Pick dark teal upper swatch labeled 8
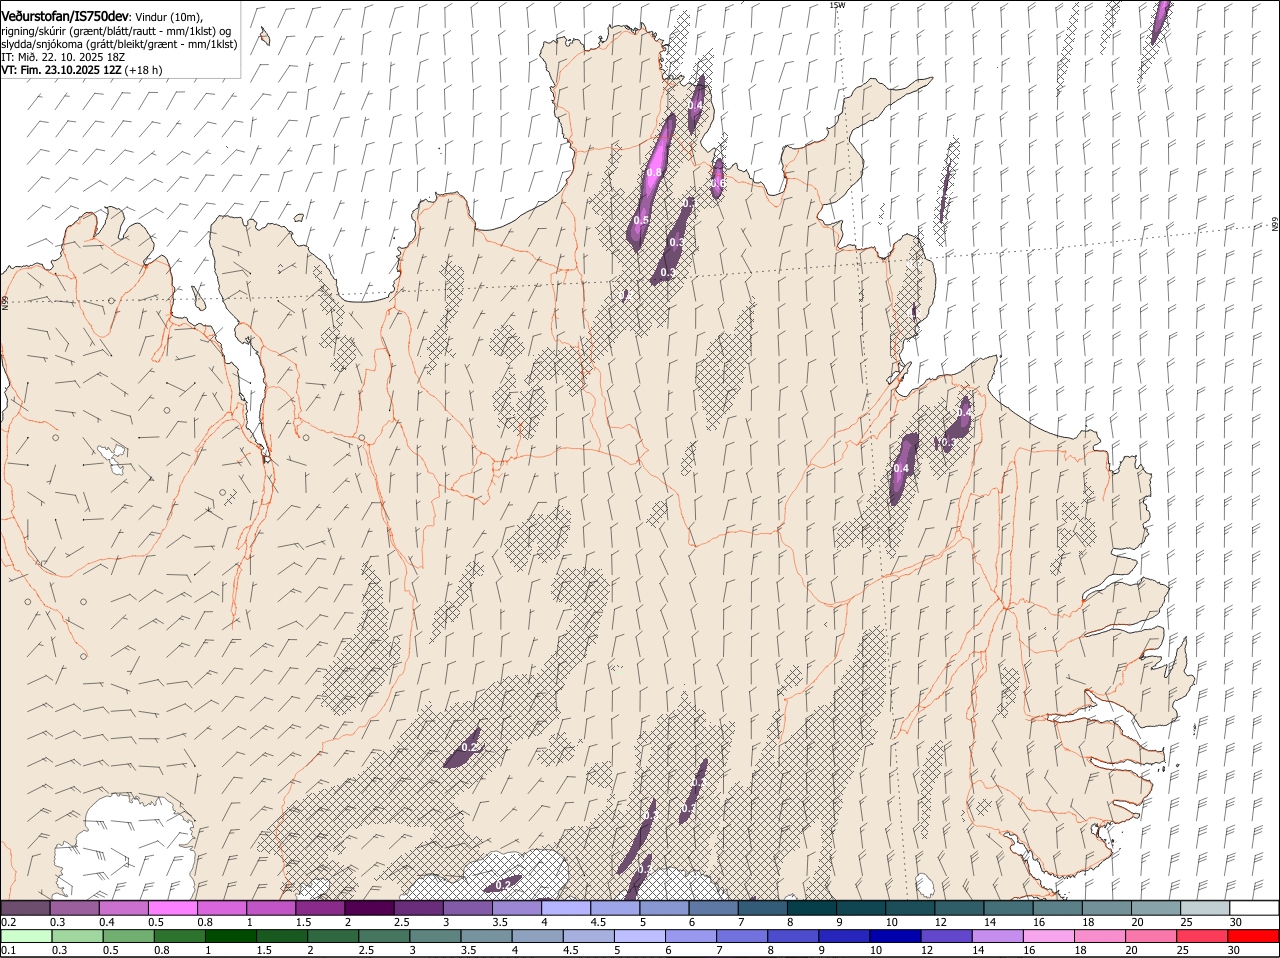Image resolution: width=1280 pixels, height=958 pixels. coord(812,907)
